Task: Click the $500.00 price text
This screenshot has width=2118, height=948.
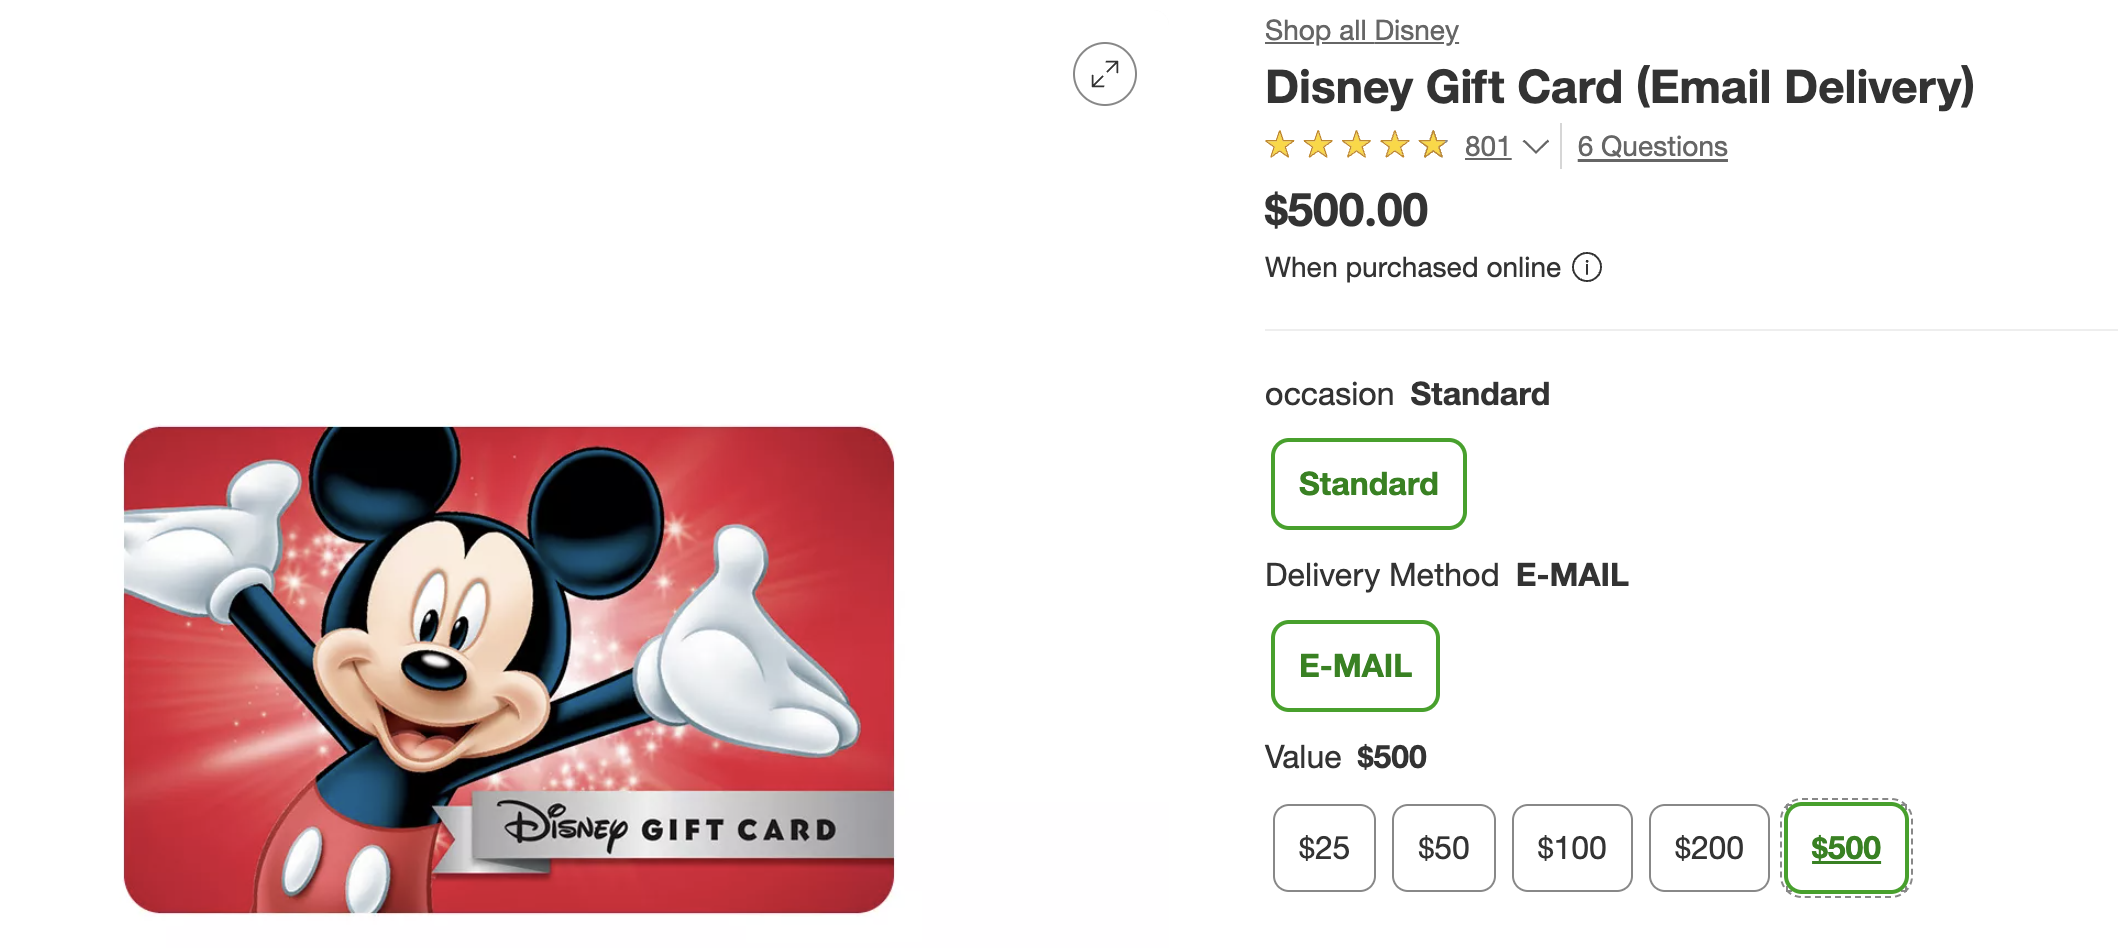Action: pos(1346,210)
